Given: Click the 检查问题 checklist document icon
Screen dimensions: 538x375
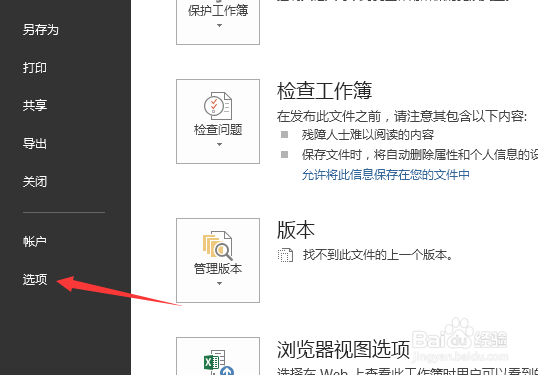Looking at the screenshot, I should [x=218, y=105].
